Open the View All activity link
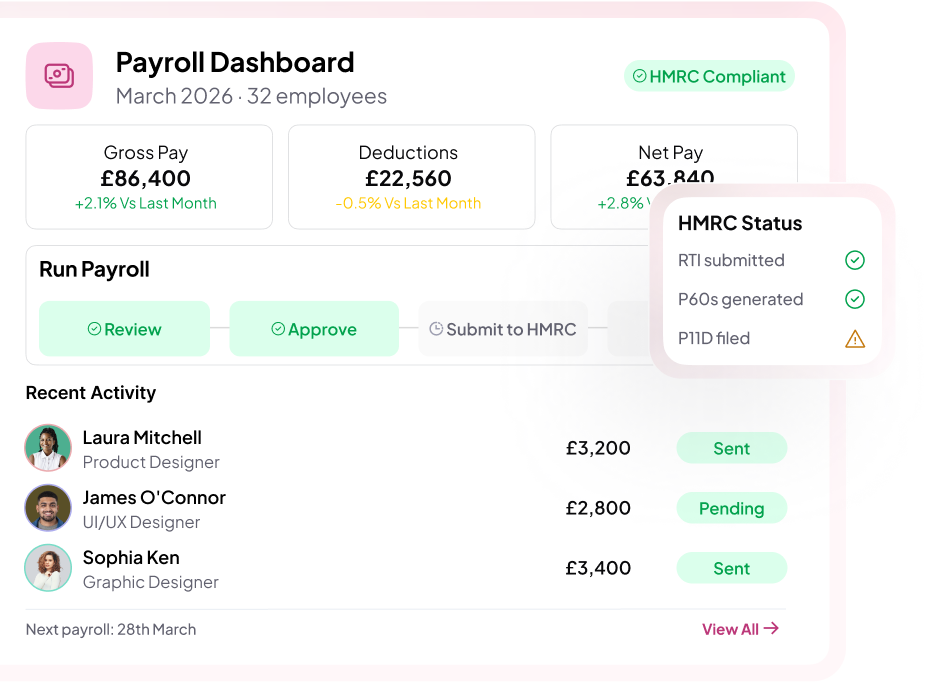 pos(730,629)
